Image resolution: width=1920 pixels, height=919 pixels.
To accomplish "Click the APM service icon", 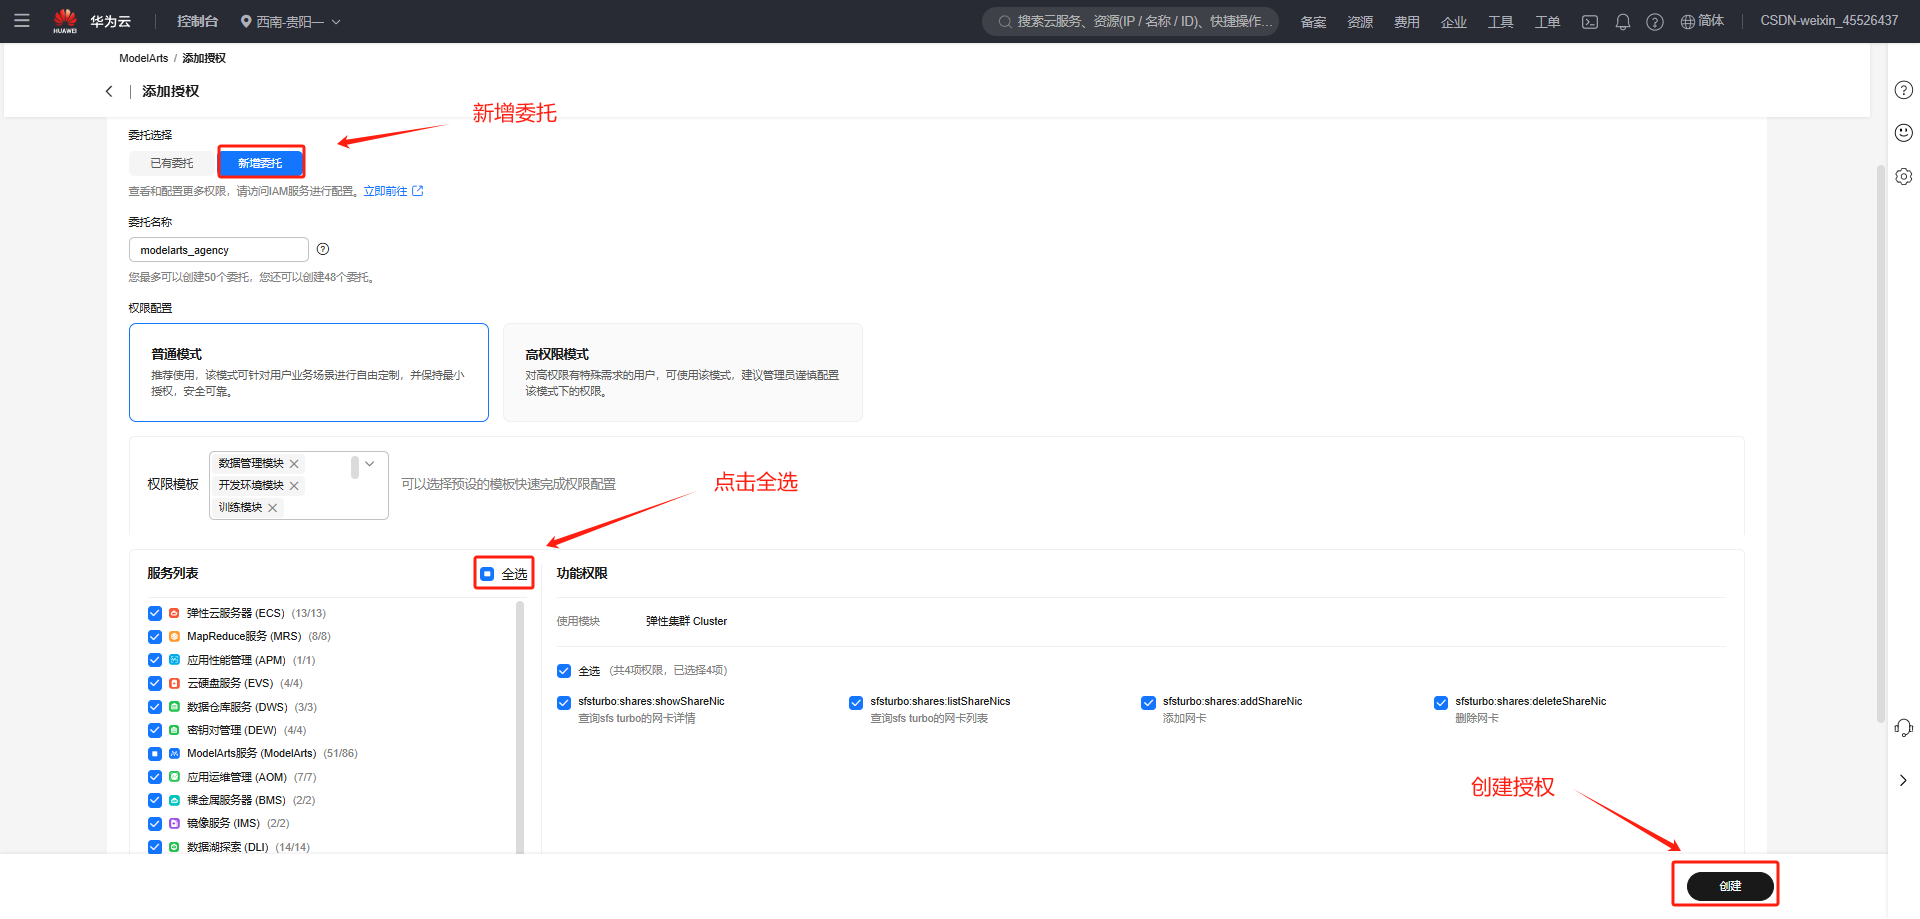I will tap(174, 660).
